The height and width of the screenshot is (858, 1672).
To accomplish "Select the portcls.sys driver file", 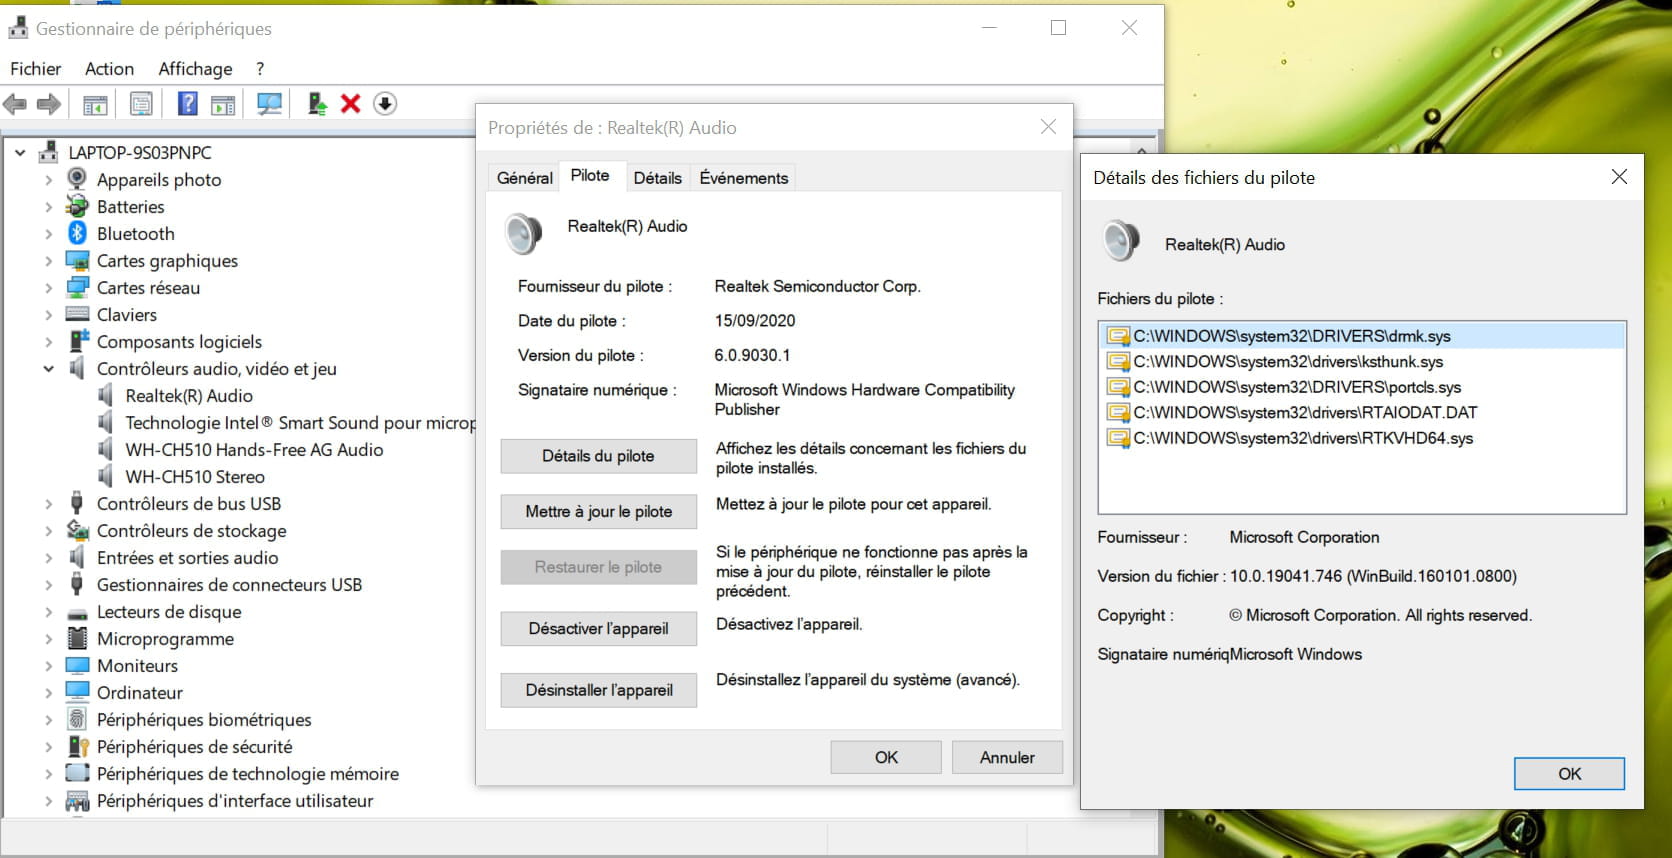I will (1297, 387).
